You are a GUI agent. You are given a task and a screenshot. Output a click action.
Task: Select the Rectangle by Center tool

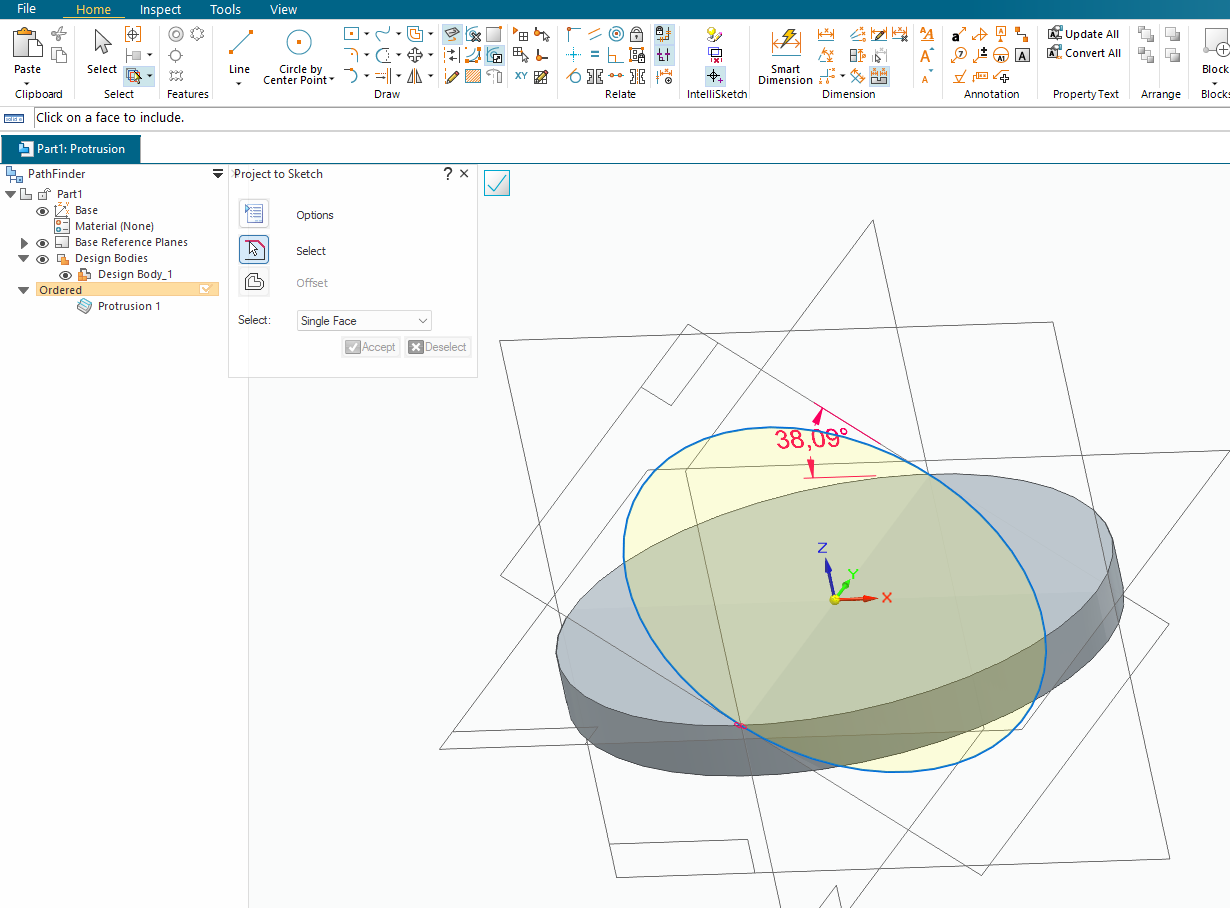point(351,35)
